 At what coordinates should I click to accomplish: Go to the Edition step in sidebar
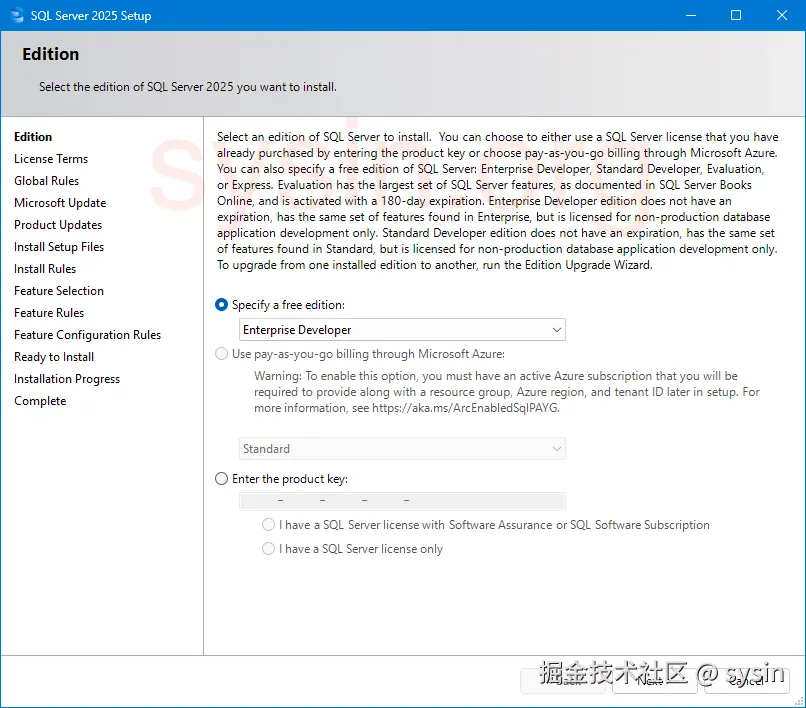[33, 137]
